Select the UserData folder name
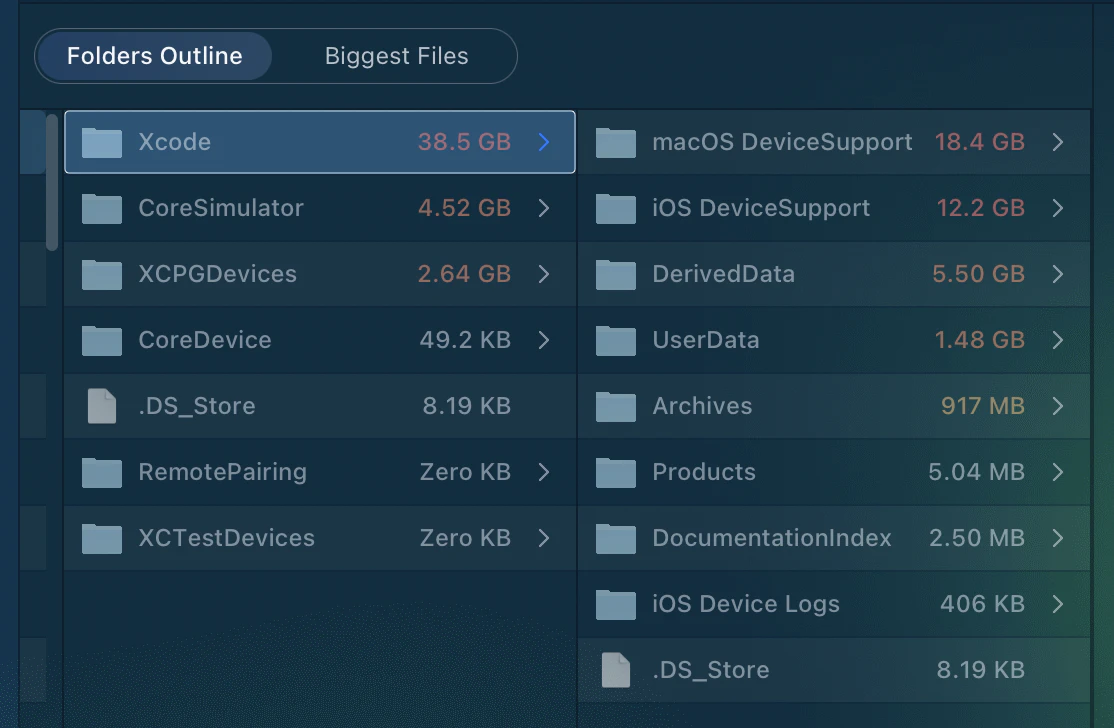This screenshot has width=1114, height=728. (x=705, y=340)
